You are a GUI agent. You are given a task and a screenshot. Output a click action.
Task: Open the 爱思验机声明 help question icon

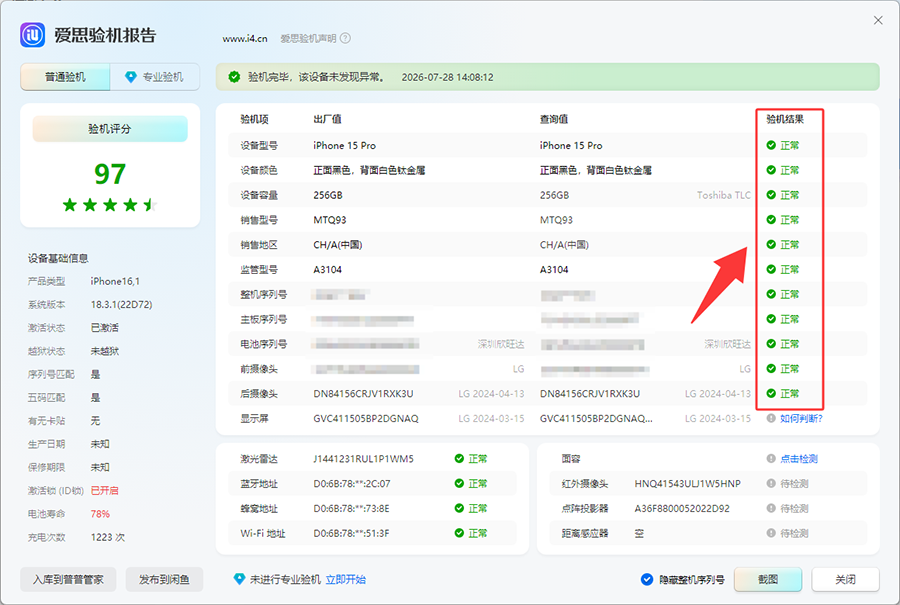coord(345,38)
